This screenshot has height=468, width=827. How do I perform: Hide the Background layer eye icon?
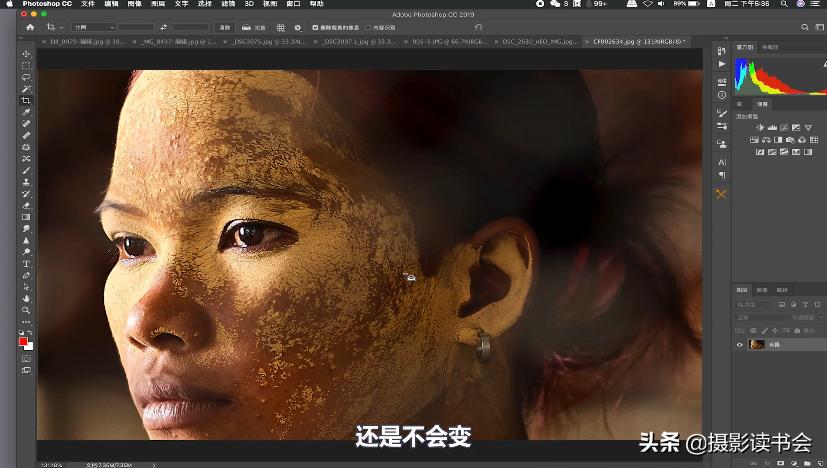[x=739, y=345]
